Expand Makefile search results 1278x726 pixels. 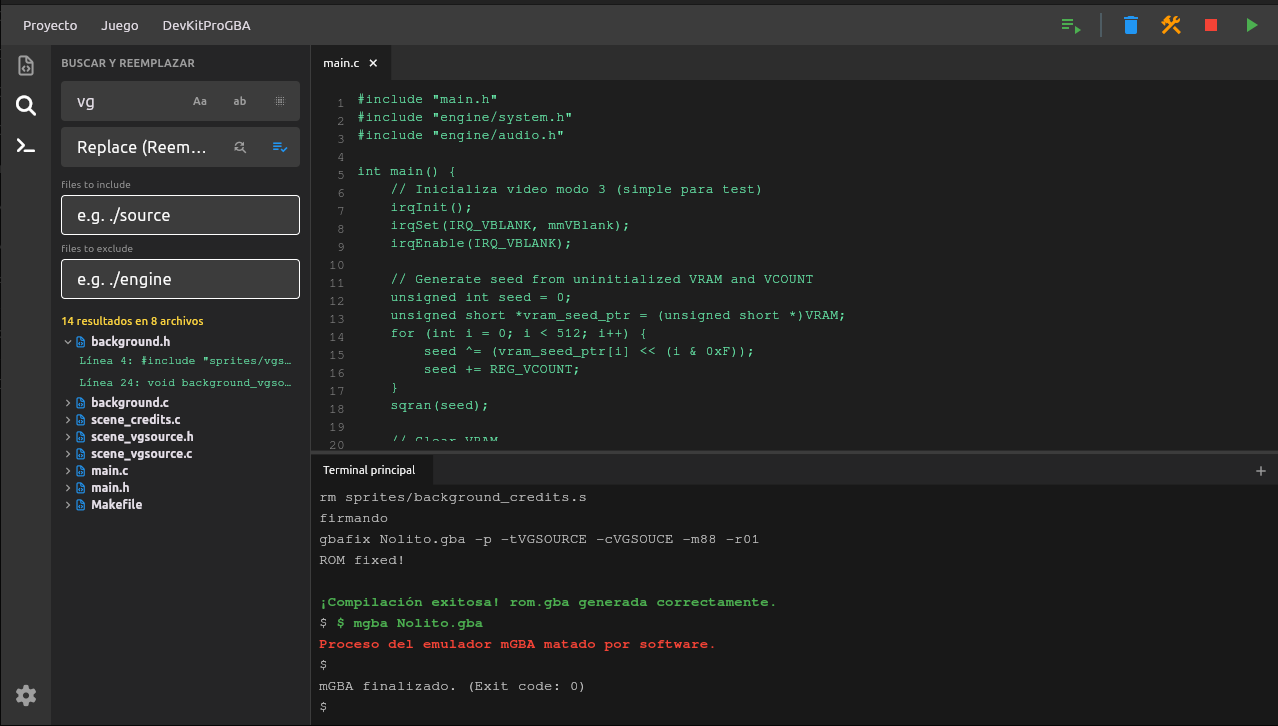click(68, 505)
